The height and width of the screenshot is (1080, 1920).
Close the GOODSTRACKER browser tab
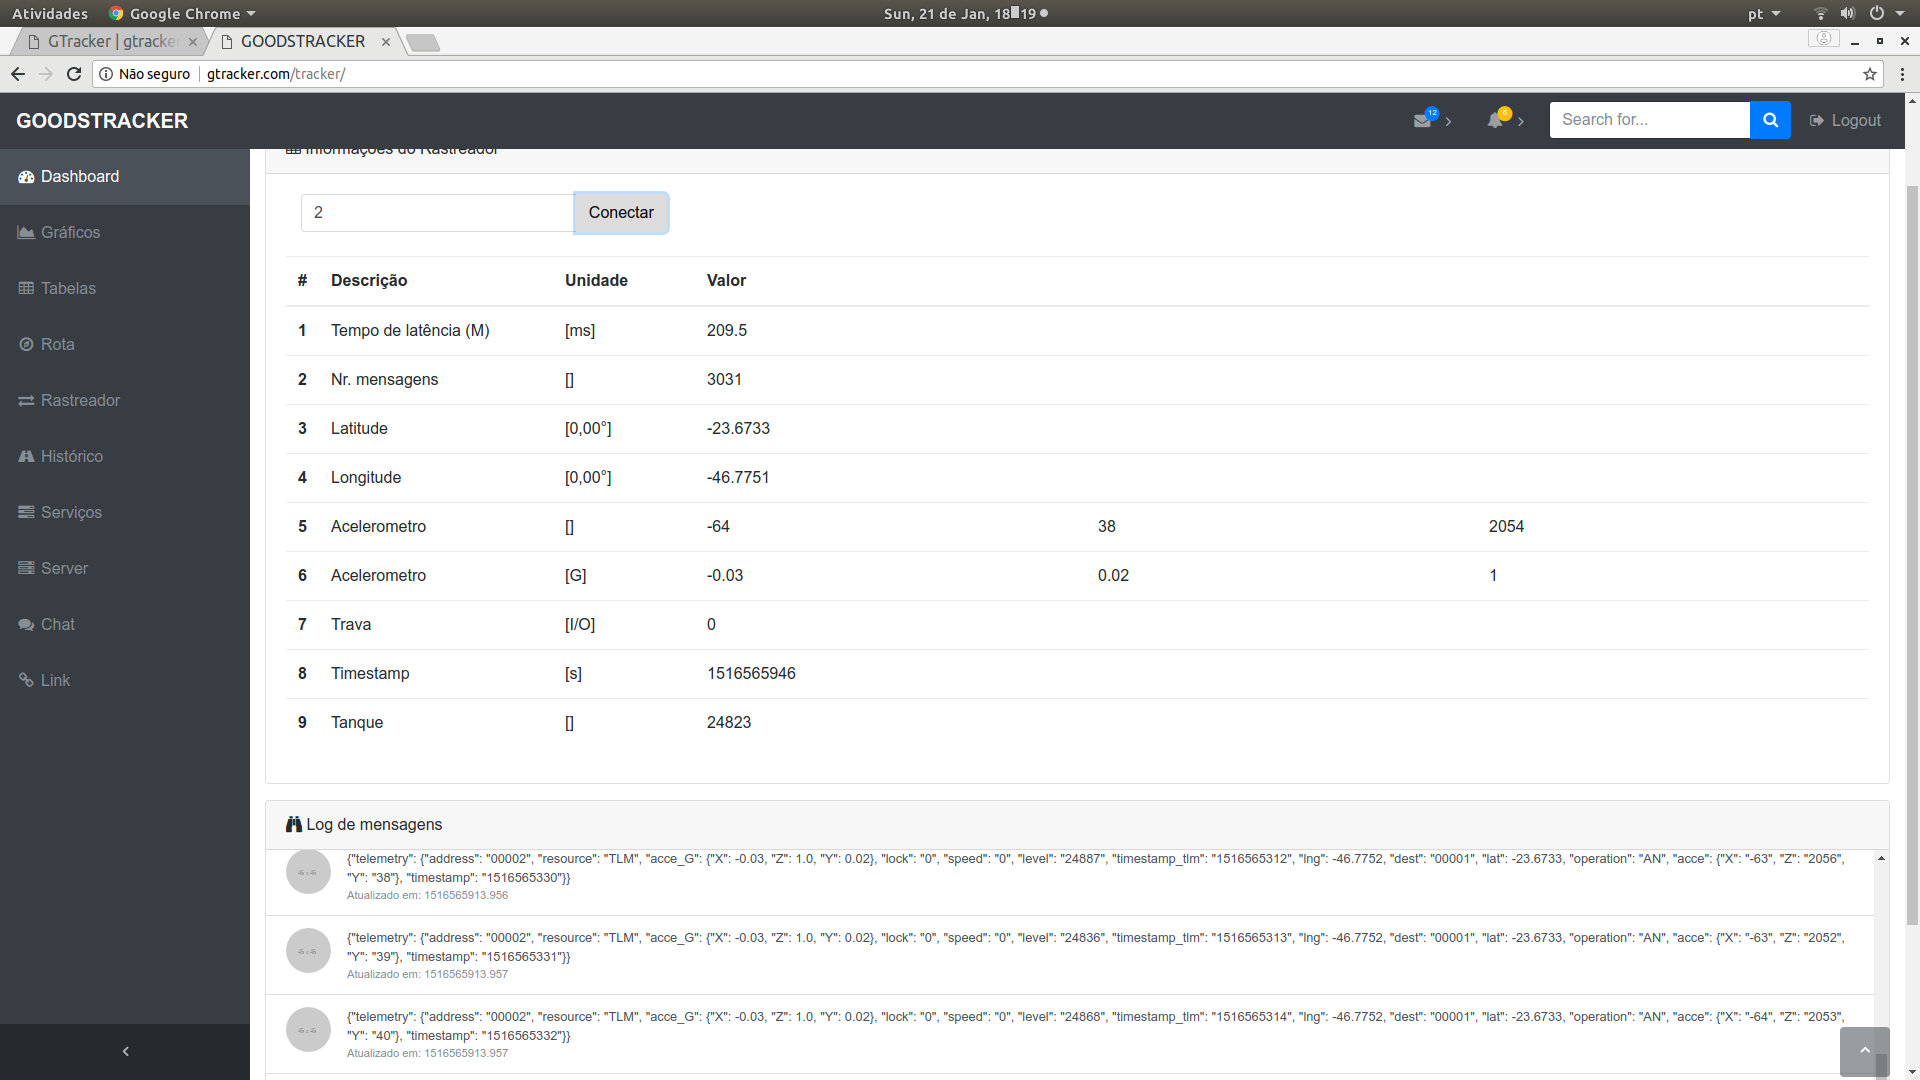pyautogui.click(x=386, y=42)
